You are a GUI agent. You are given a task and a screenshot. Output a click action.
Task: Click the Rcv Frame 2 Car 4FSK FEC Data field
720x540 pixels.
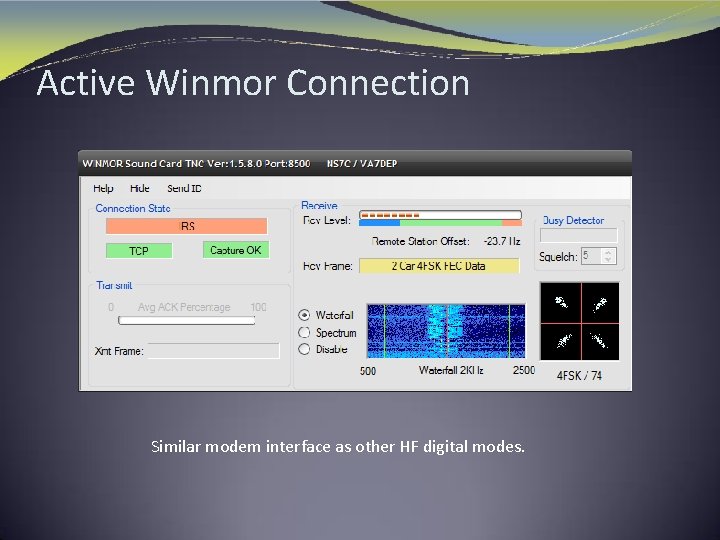coord(439,265)
